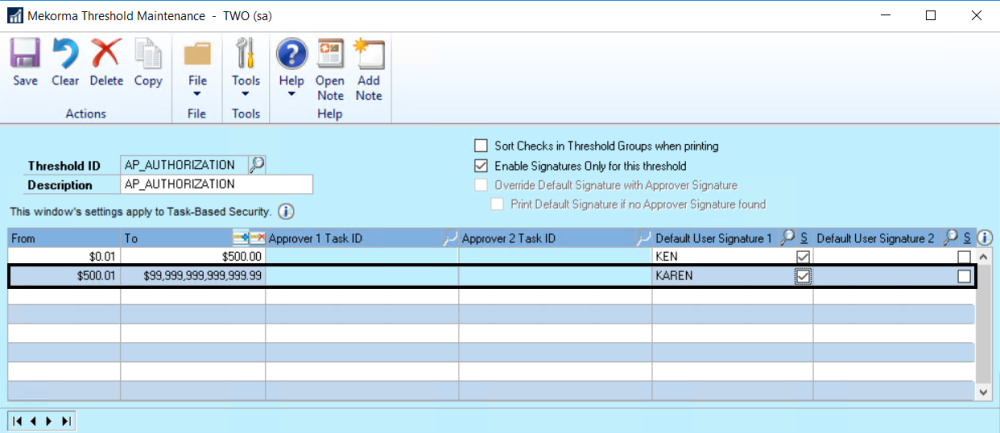Click the insert row icon in To header
Image resolution: width=1000 pixels, height=433 pixels.
[241, 239]
